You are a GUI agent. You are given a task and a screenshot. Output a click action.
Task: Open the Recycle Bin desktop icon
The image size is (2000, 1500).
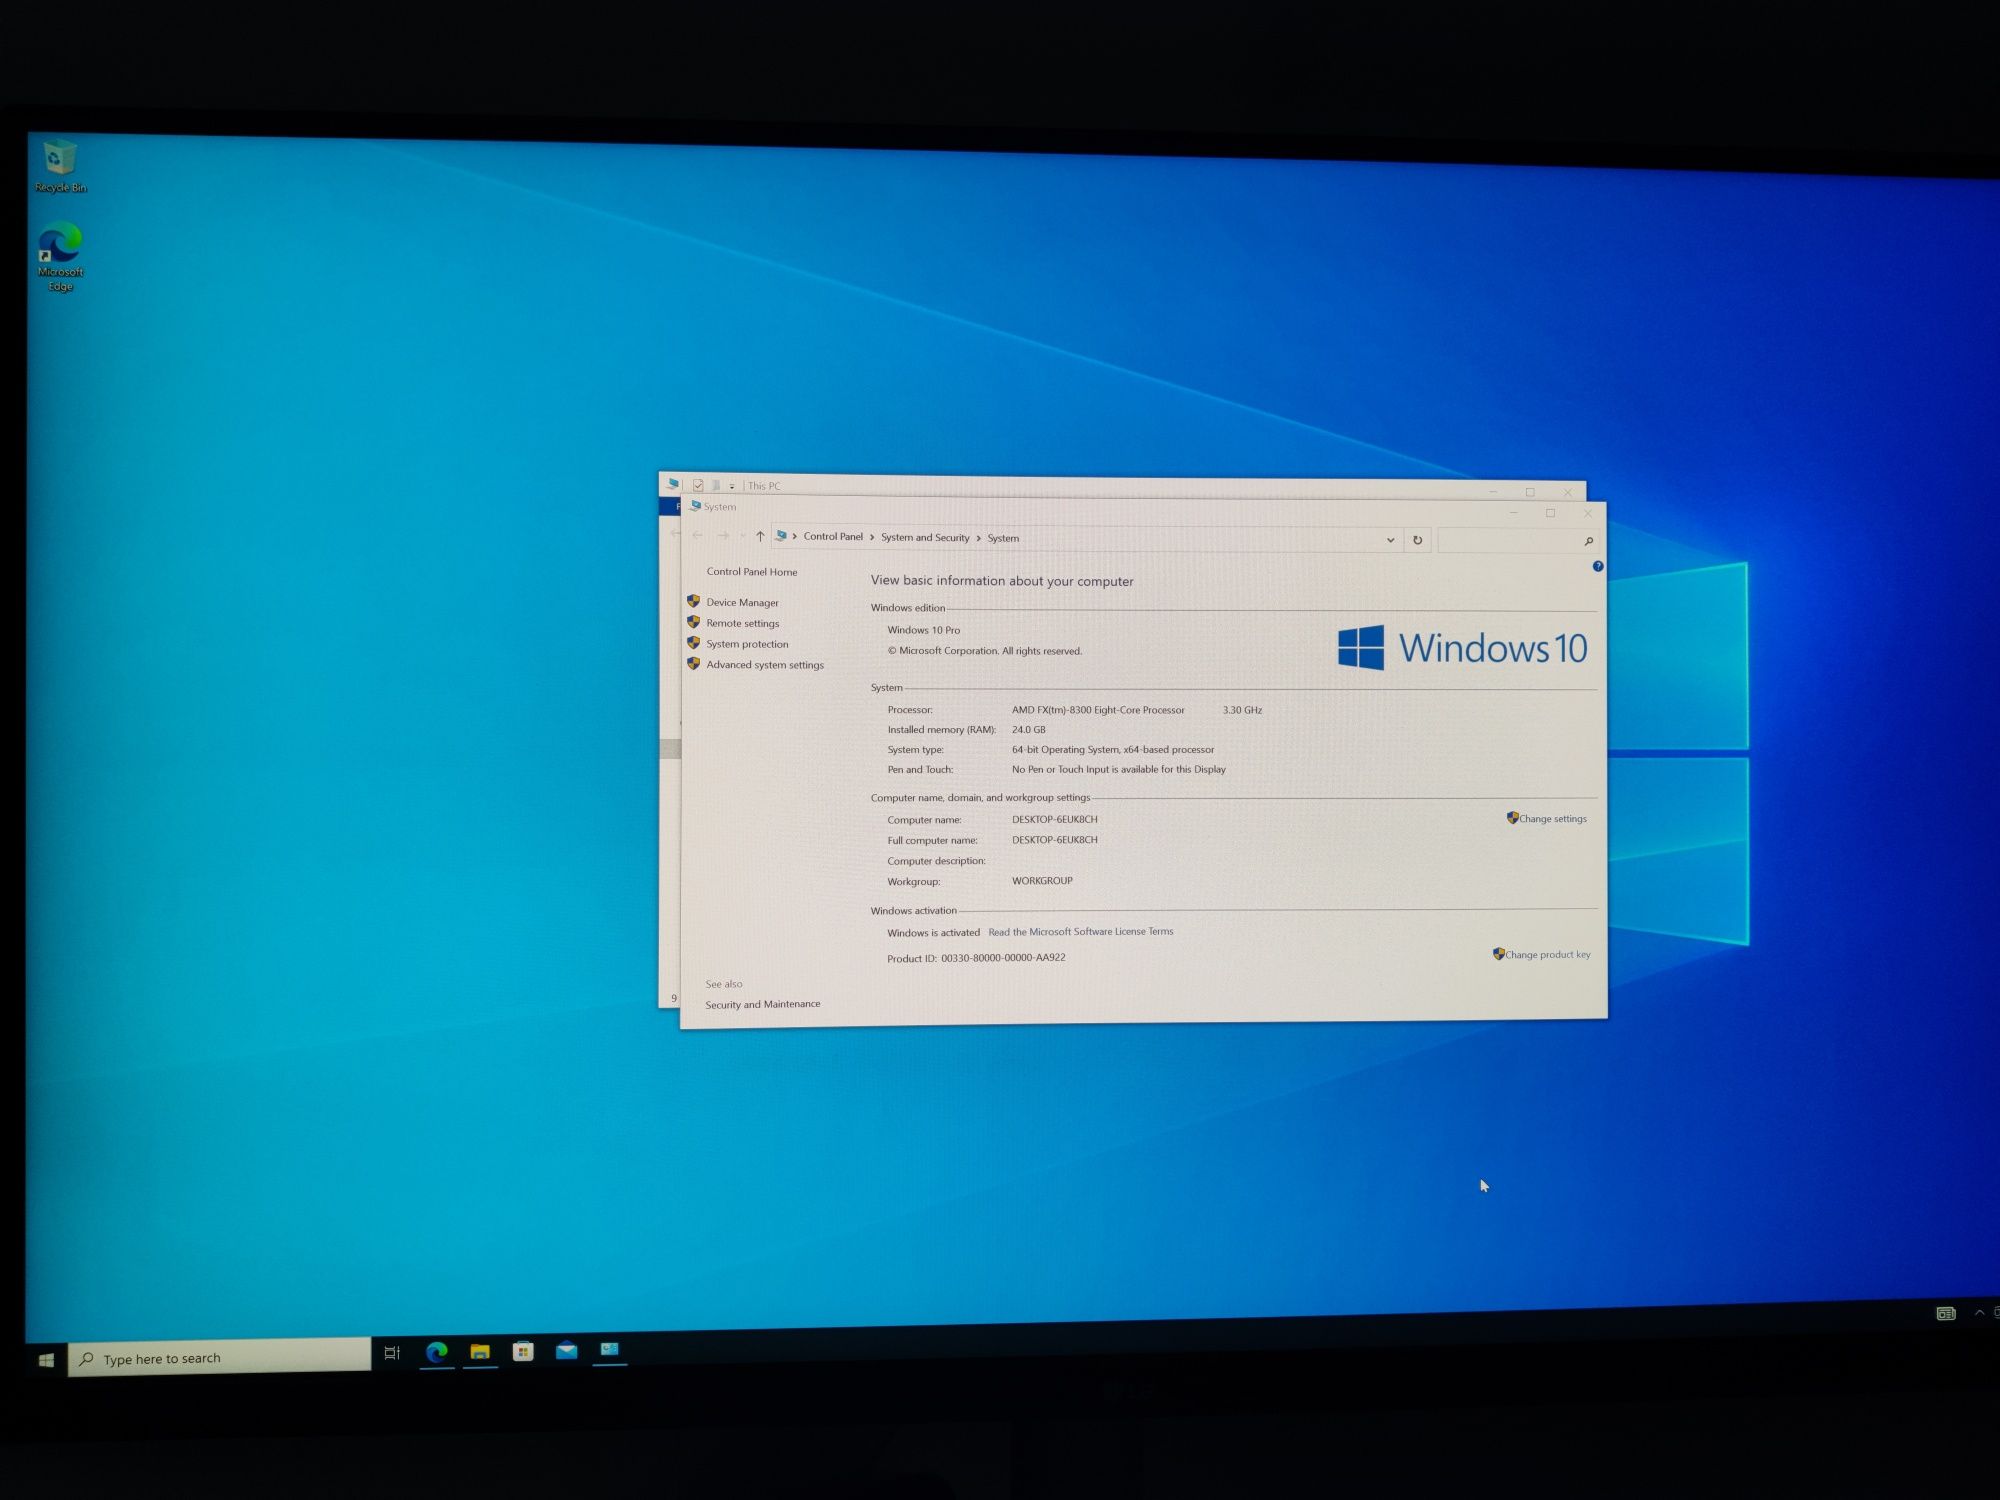coord(60,166)
